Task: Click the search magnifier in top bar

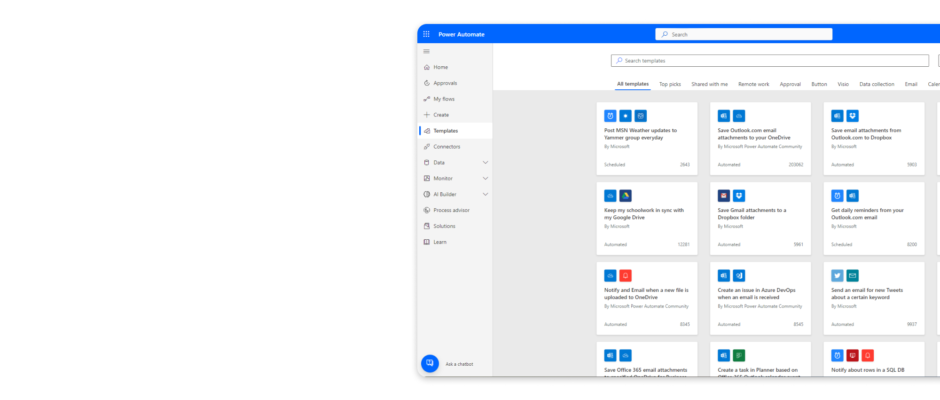Action: (664, 34)
